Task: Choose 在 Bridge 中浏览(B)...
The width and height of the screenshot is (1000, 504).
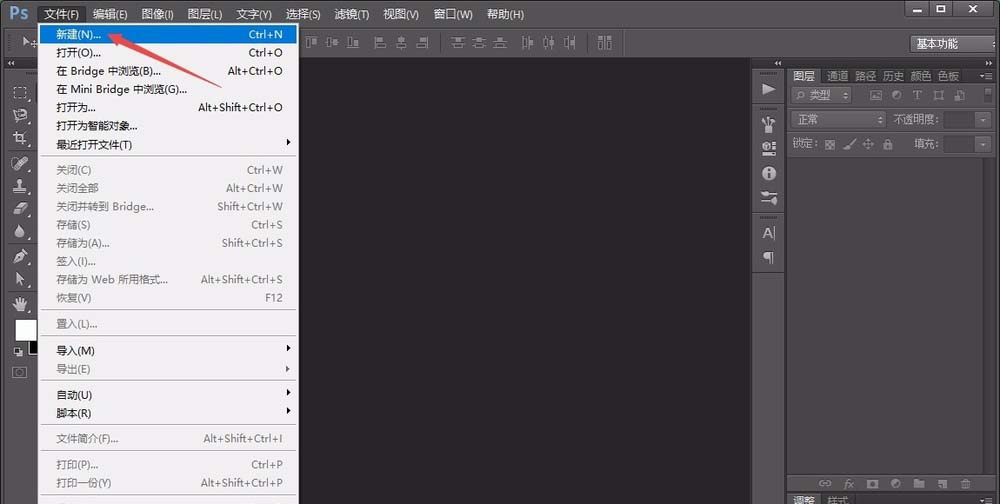Action: click(168, 71)
